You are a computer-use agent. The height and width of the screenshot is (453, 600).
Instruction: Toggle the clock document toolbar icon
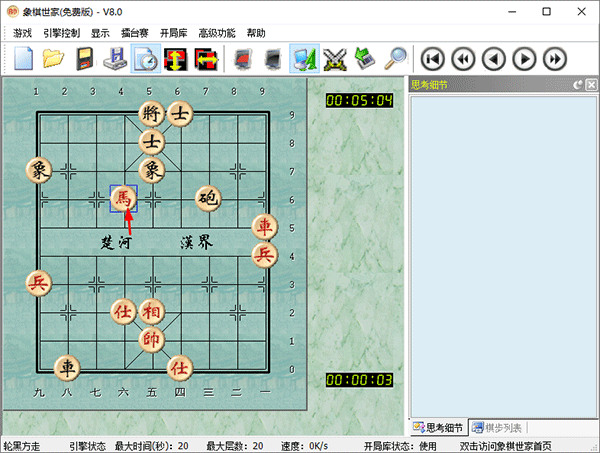point(146,59)
